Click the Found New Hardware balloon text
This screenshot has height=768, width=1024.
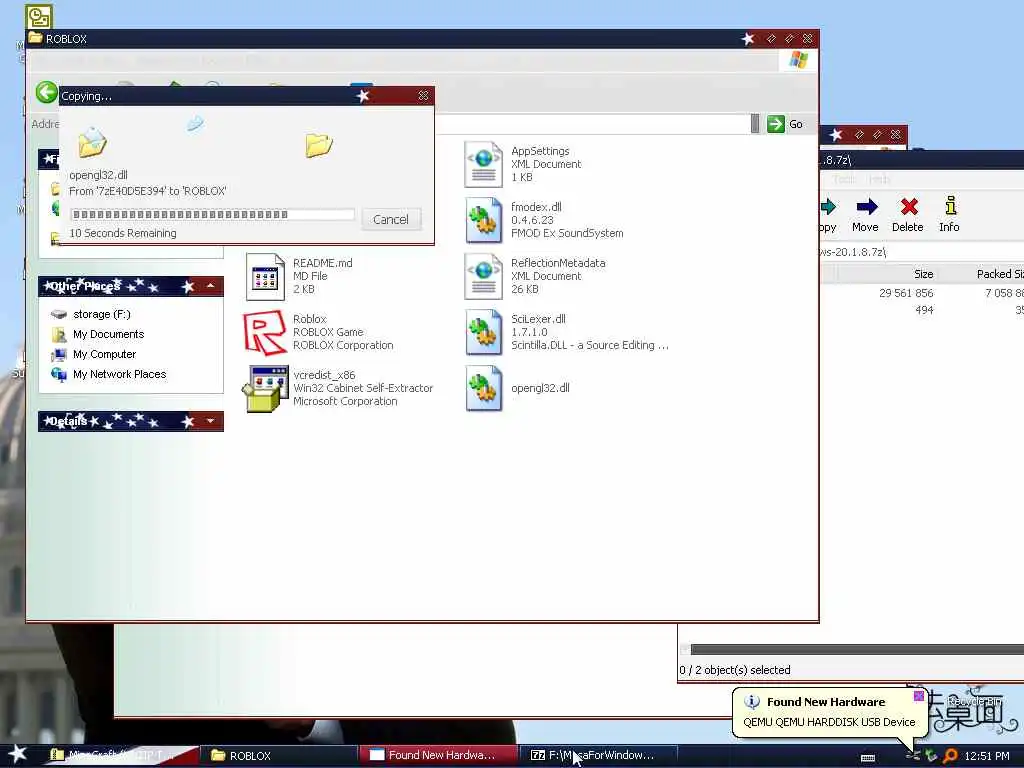click(x=829, y=722)
